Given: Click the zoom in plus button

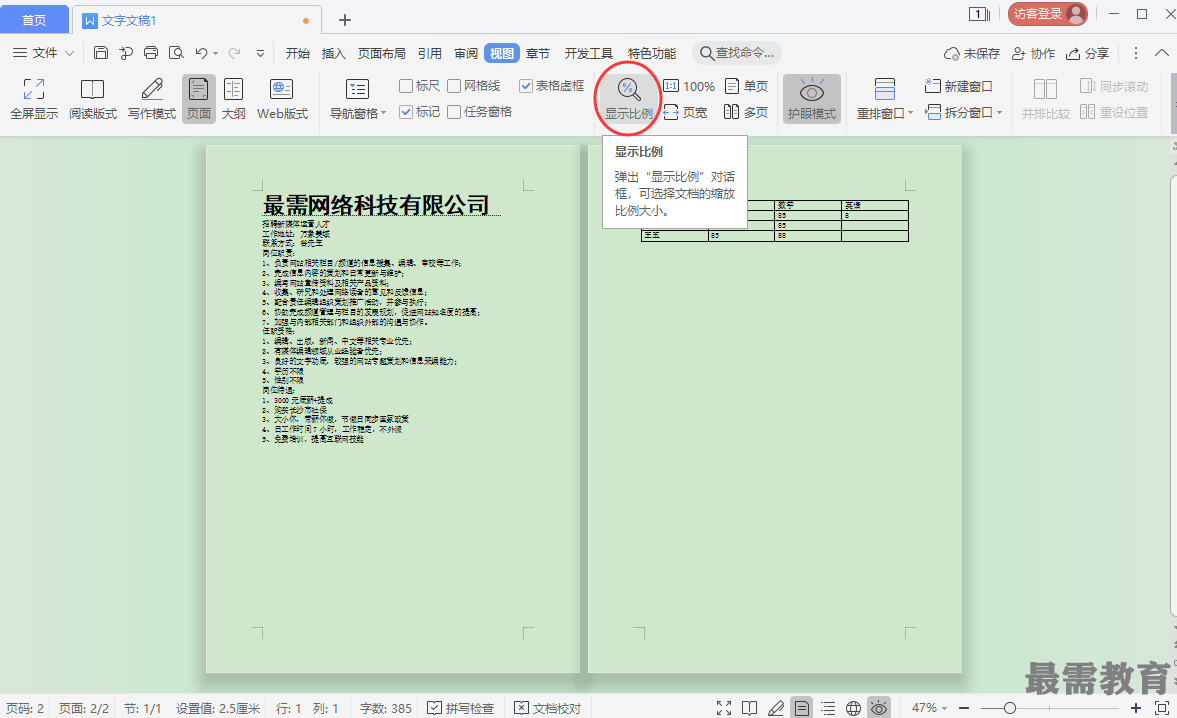Looking at the screenshot, I should click(1136, 707).
